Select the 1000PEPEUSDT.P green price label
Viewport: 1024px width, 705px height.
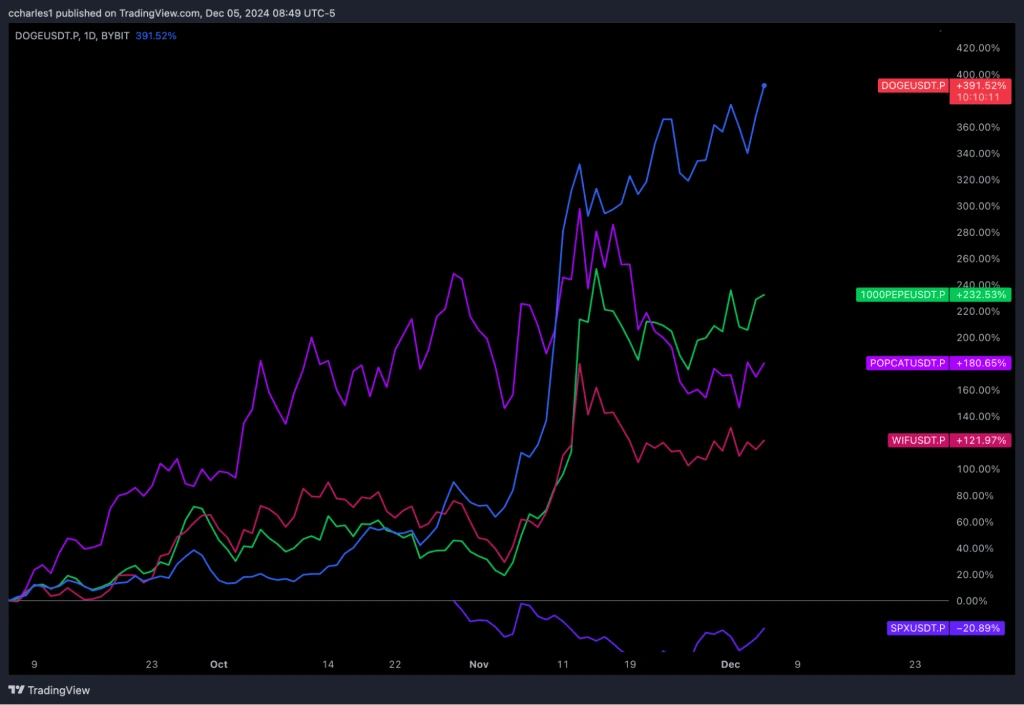pyautogui.click(x=901, y=295)
